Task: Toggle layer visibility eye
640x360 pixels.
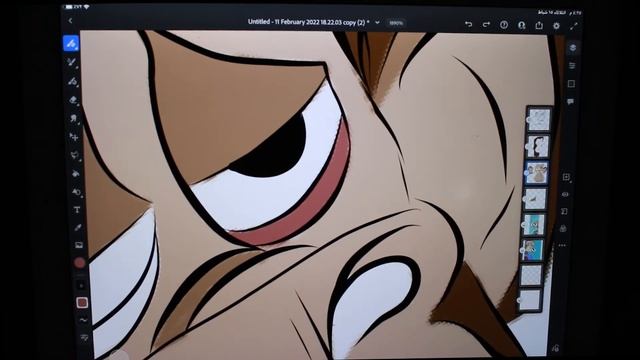Action: click(565, 194)
